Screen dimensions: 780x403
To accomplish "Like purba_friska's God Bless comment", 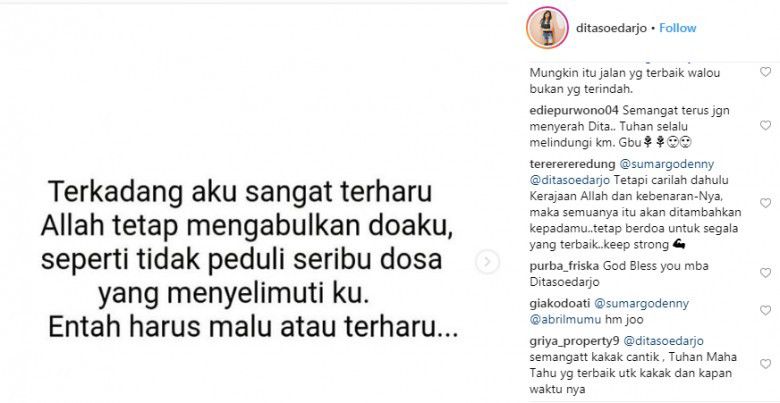I will coord(766,273).
